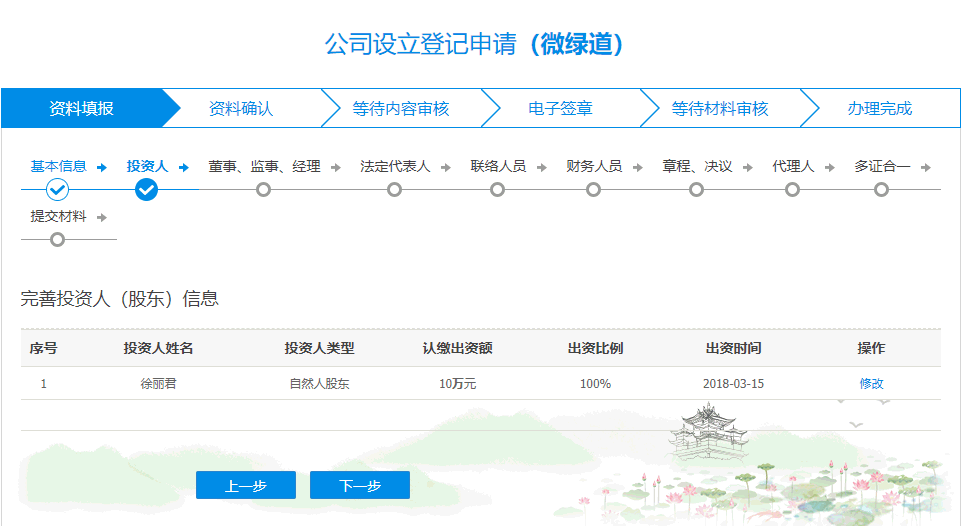Open the 提交材料 sub-step label
The height and width of the screenshot is (526, 963).
pos(58,216)
